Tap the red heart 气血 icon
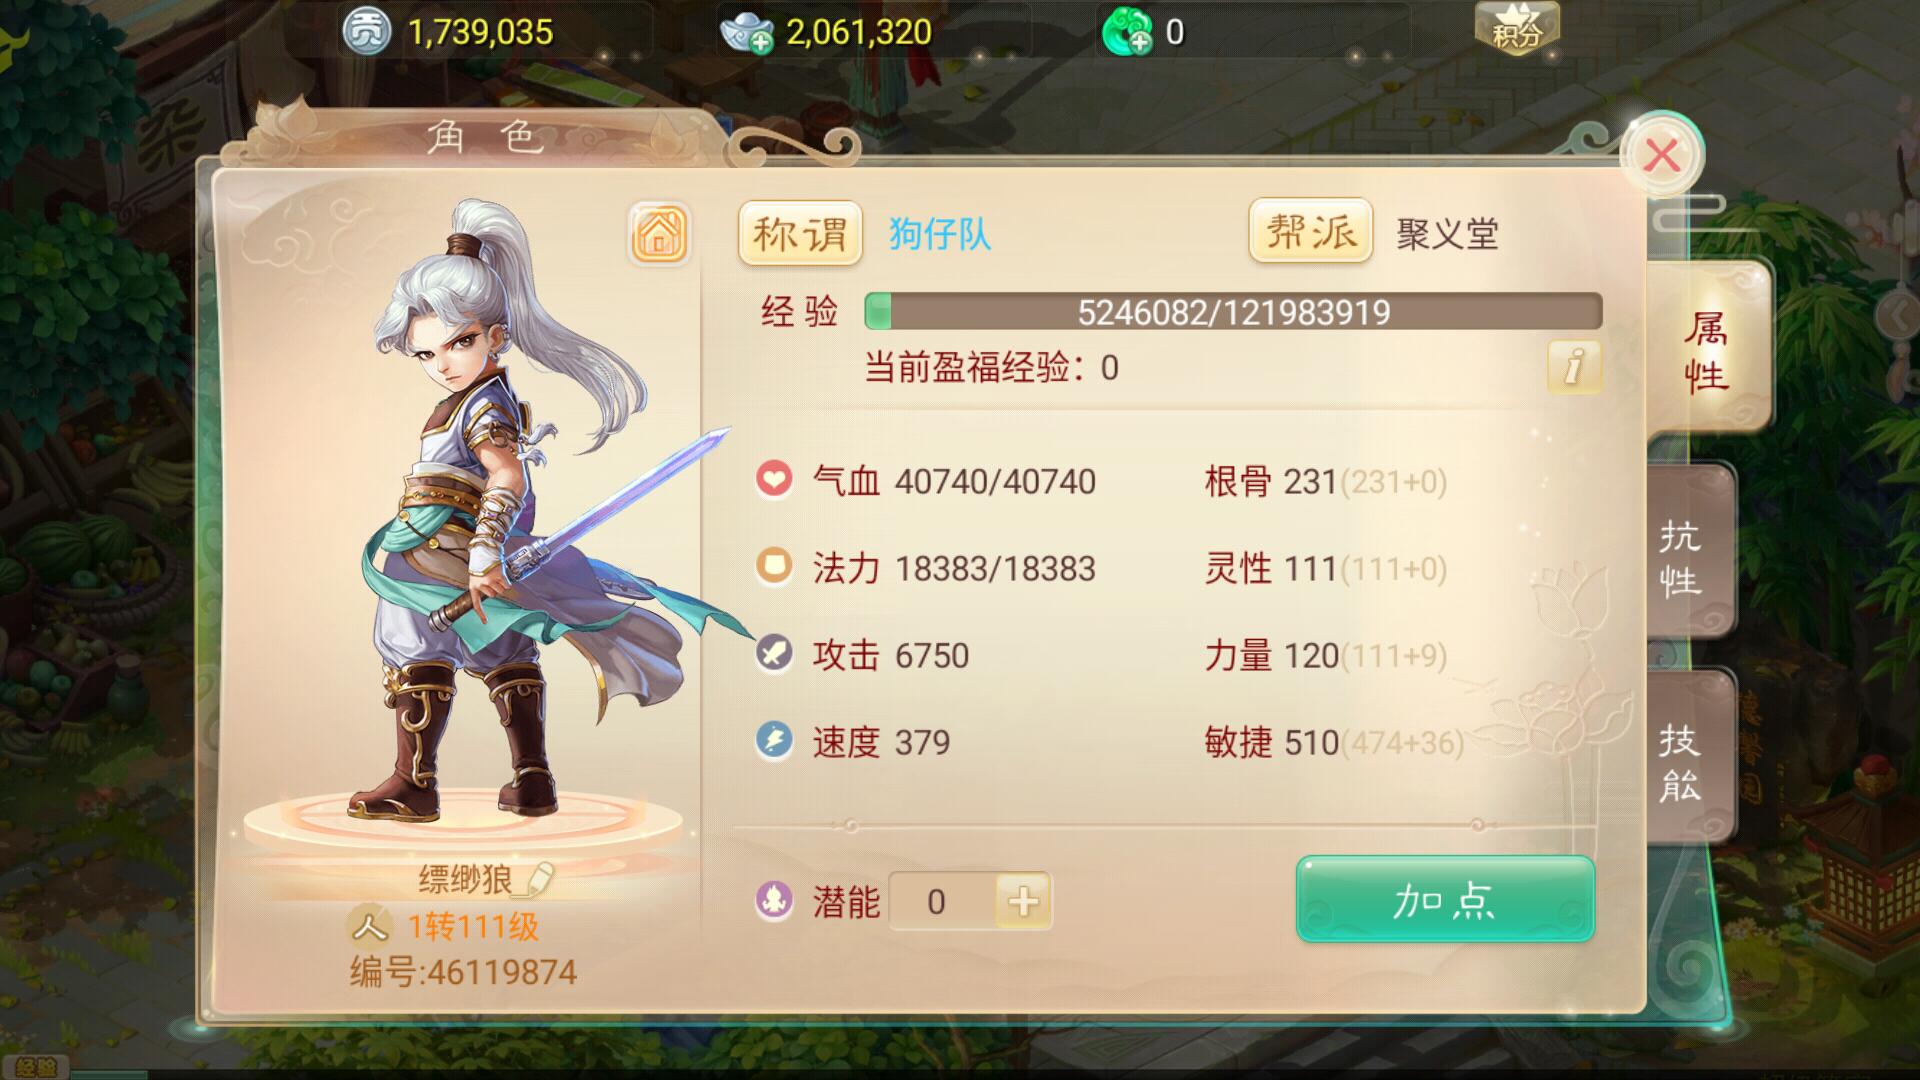The height and width of the screenshot is (1080, 1920). [774, 479]
